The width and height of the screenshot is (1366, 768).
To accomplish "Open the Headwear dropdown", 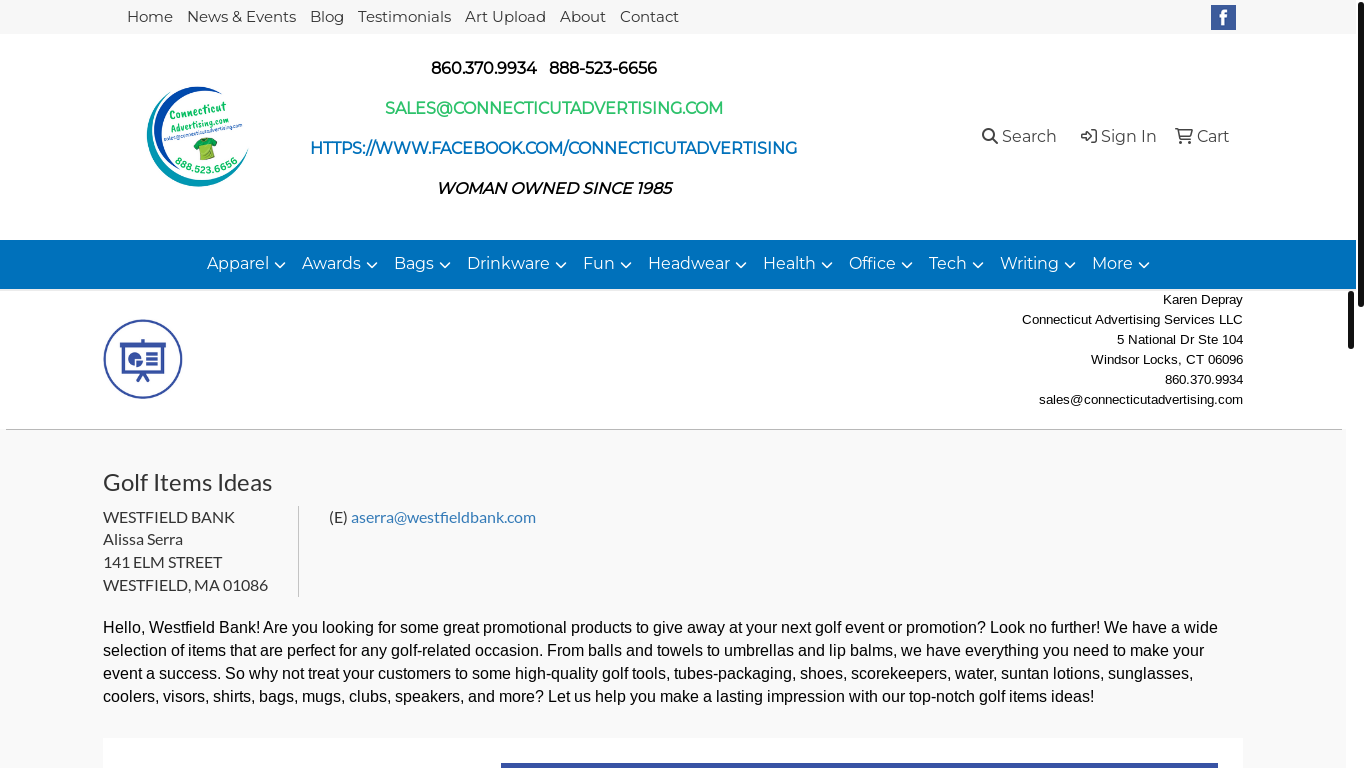I will 697,264.
